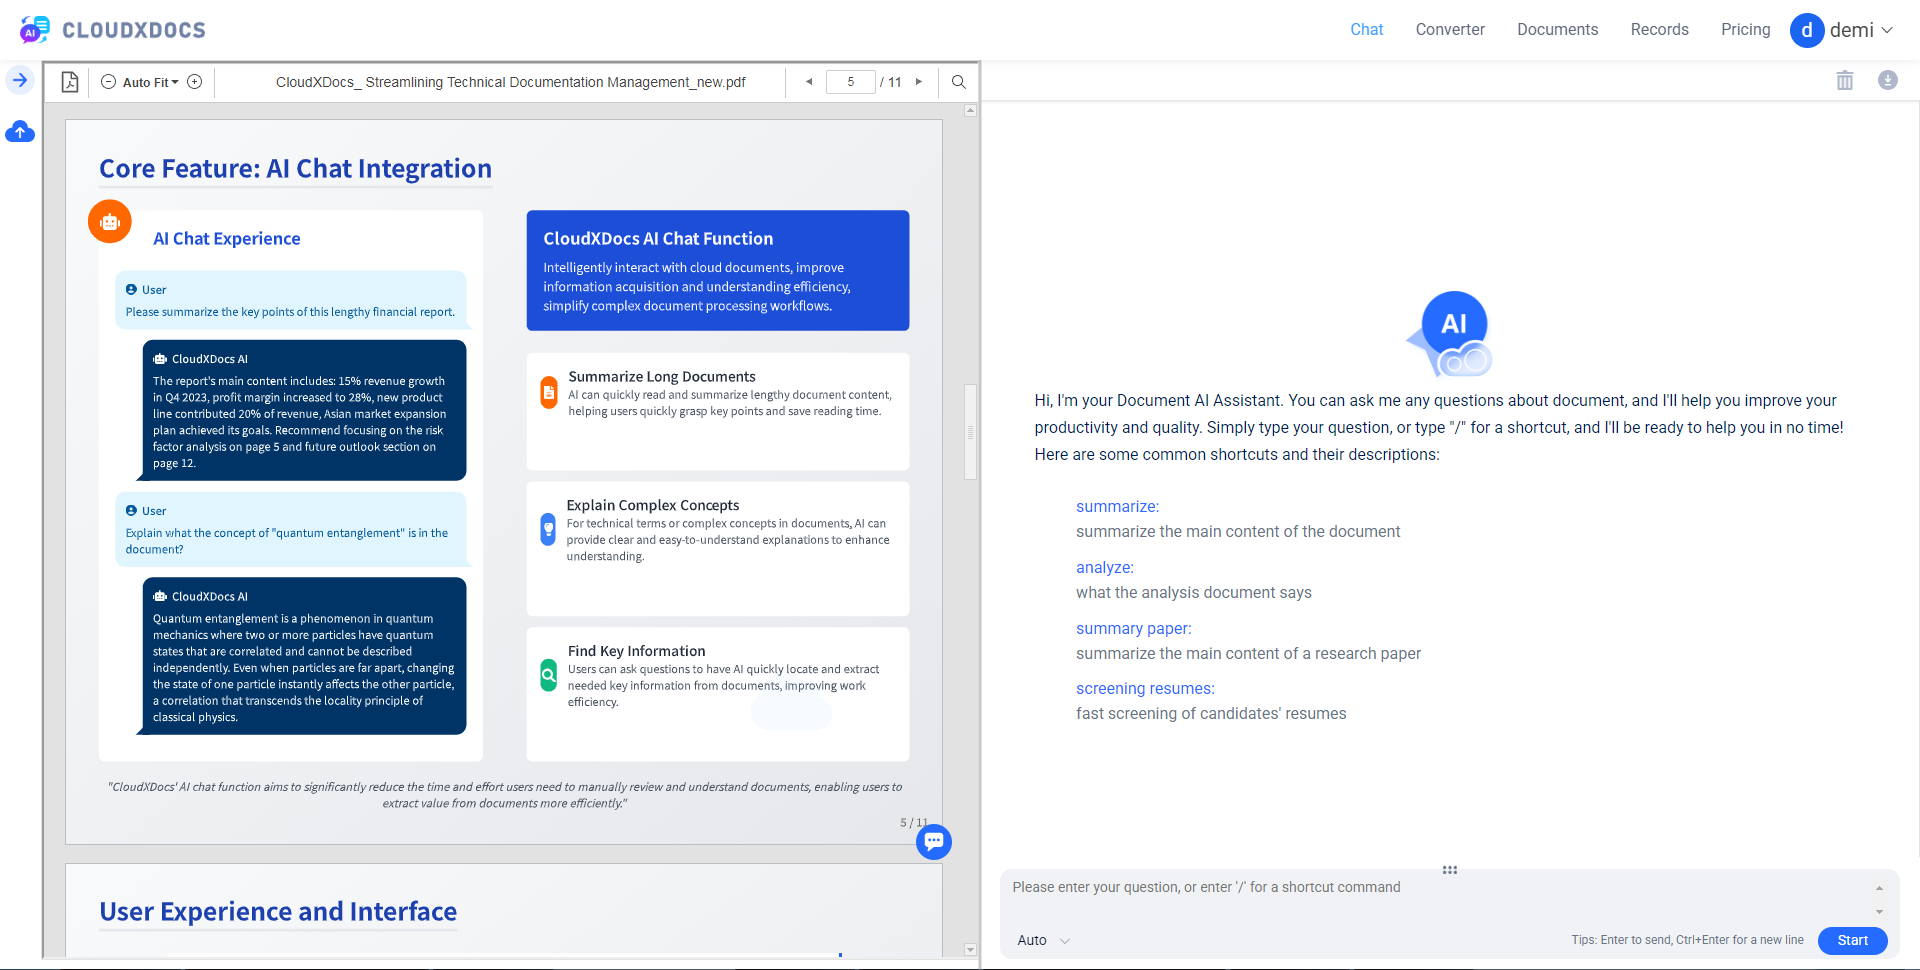The width and height of the screenshot is (1920, 970).
Task: Click the PDF vertical scrollbar thumb
Action: click(x=970, y=432)
